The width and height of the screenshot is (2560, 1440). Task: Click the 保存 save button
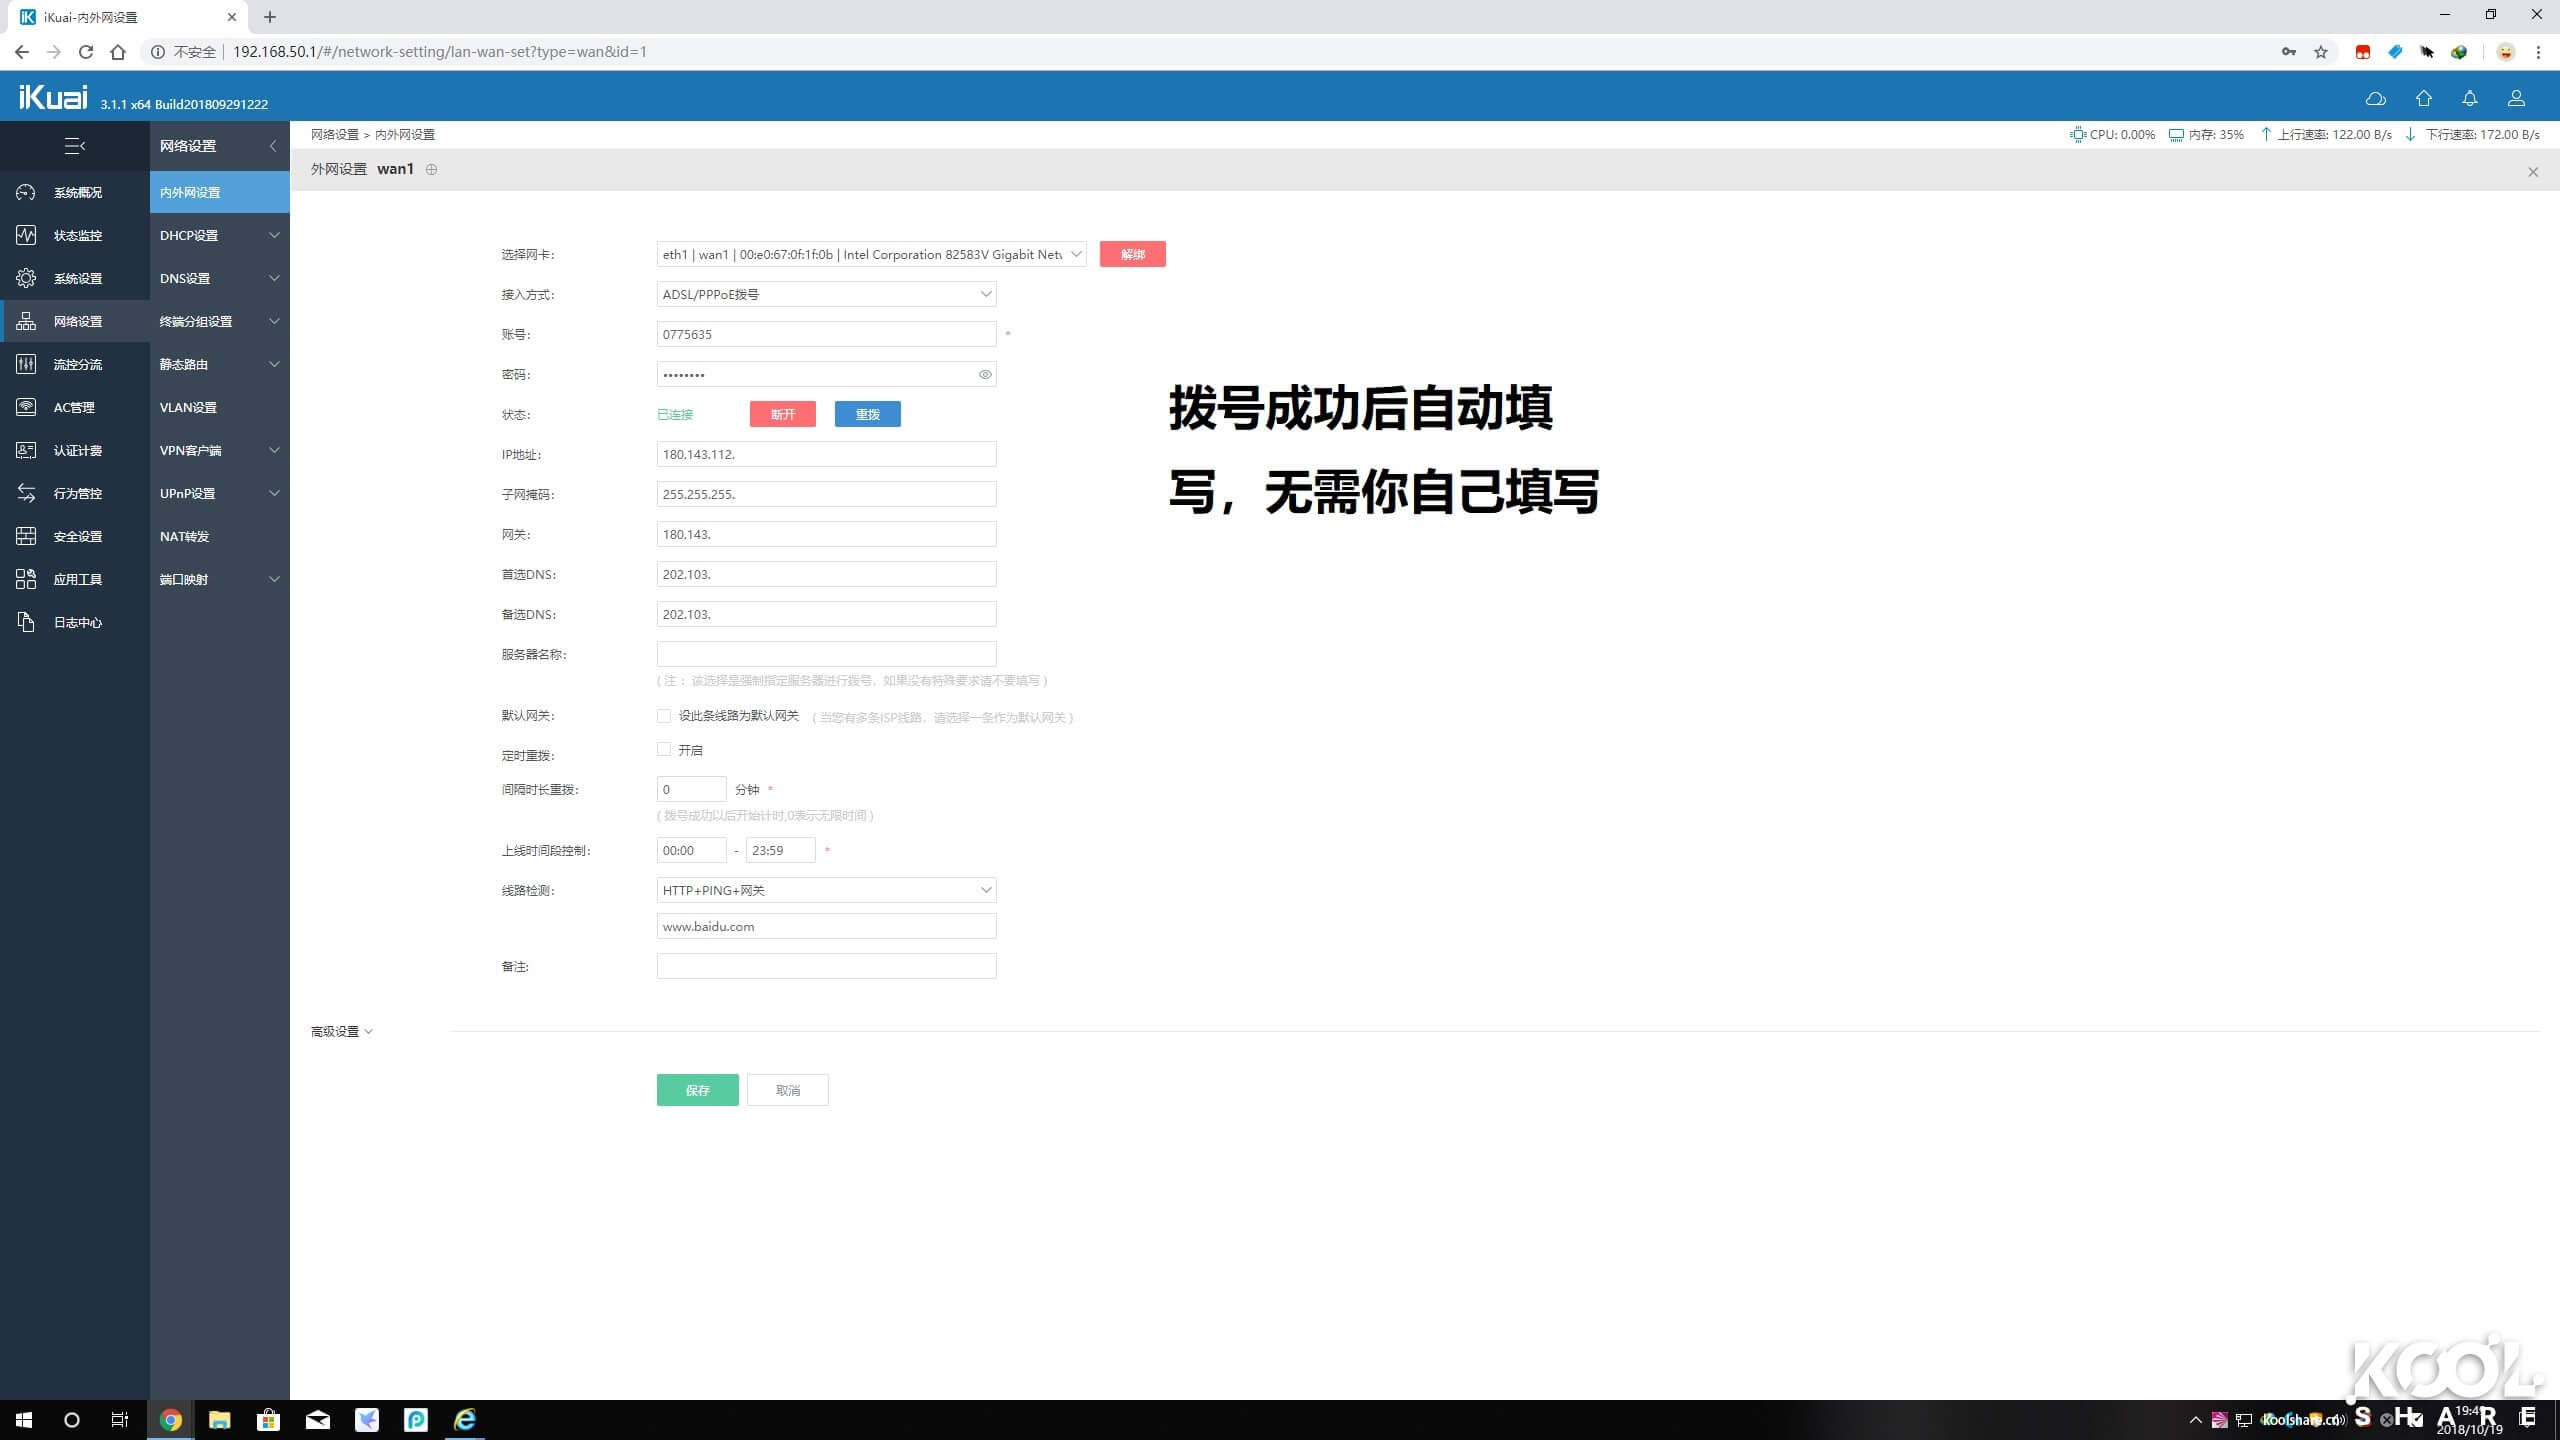tap(697, 1089)
